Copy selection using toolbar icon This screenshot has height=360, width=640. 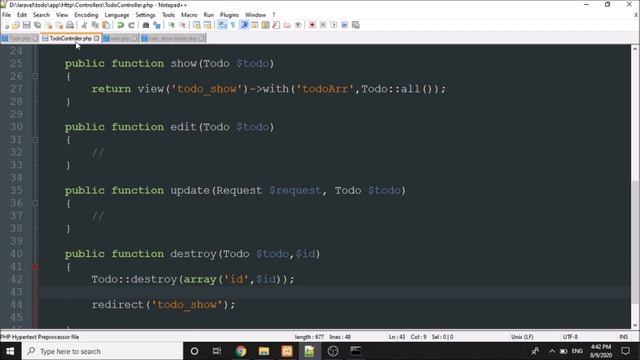95,25
